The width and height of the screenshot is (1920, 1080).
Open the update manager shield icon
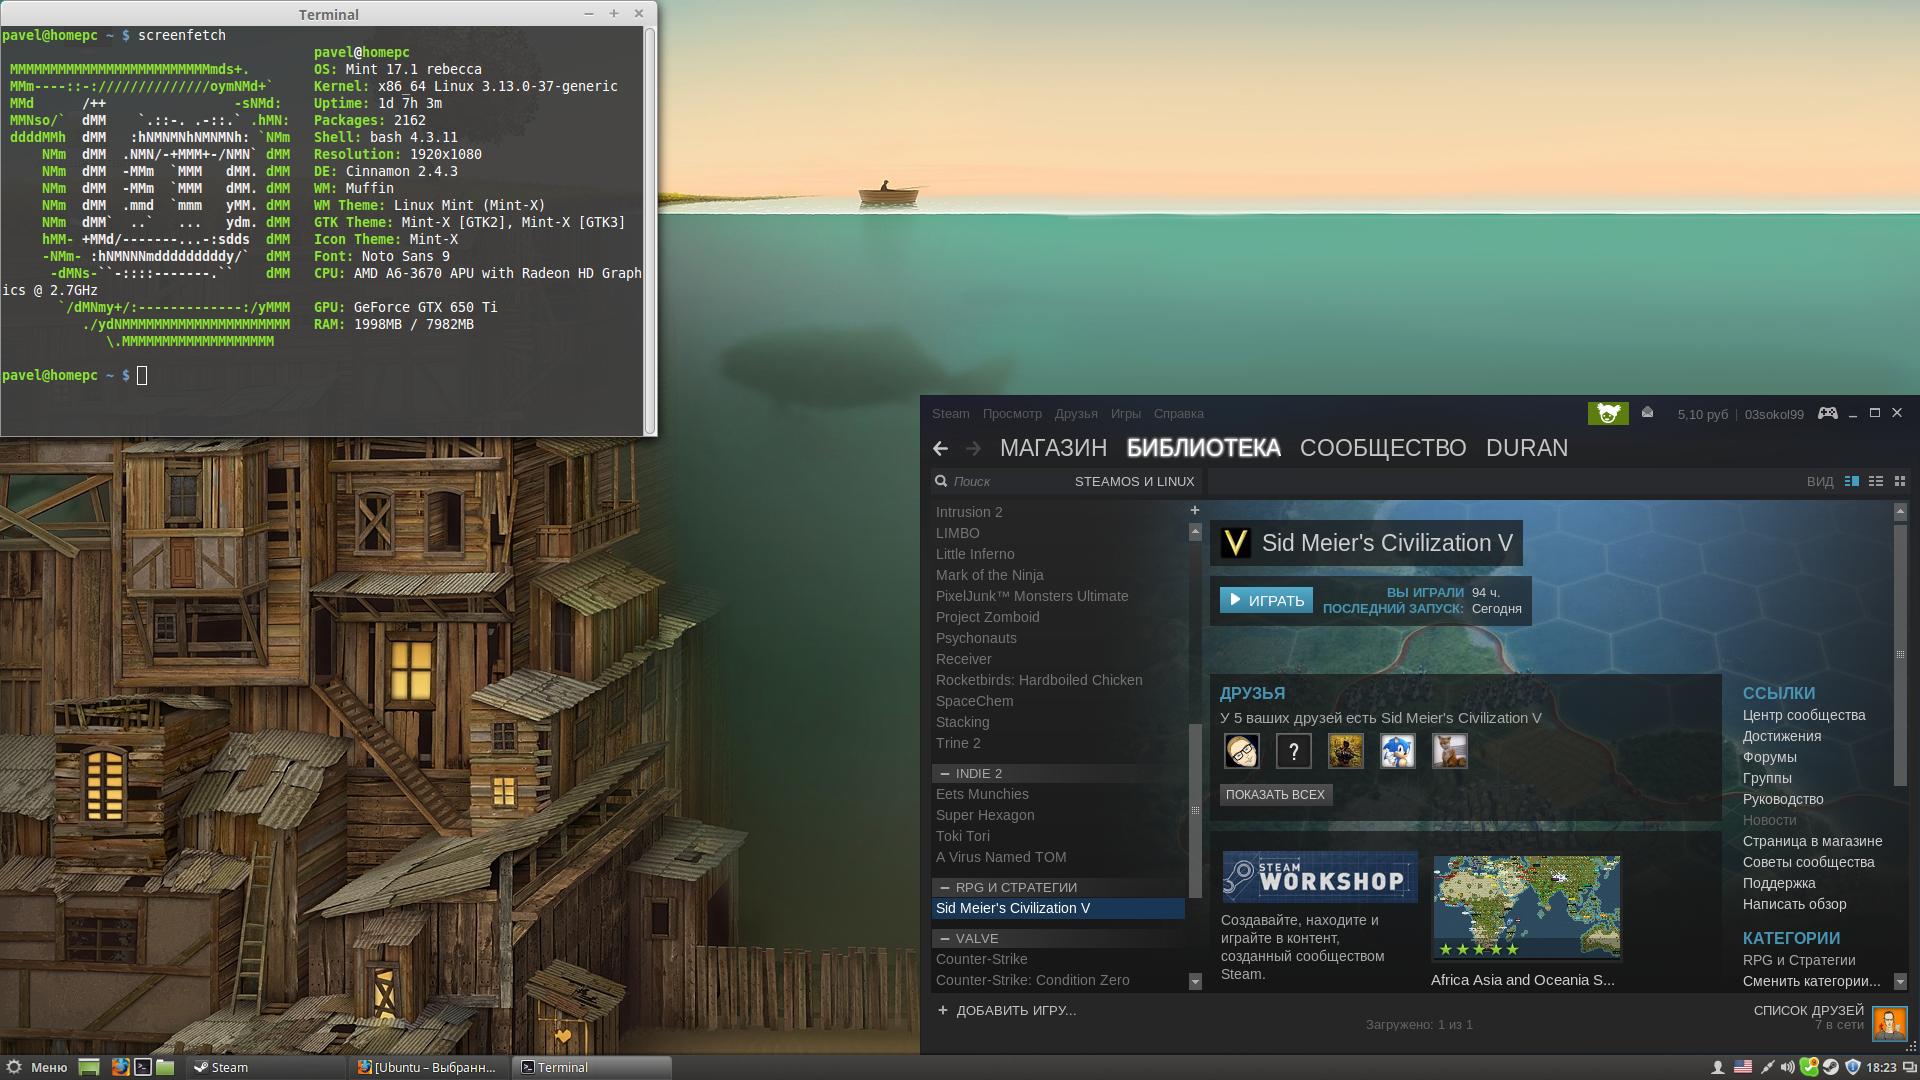coord(1853,1067)
